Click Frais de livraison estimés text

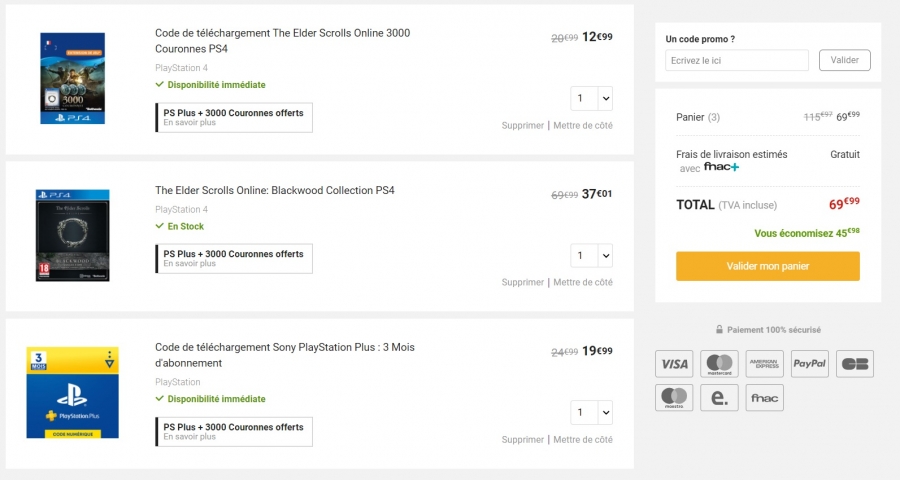click(x=731, y=154)
